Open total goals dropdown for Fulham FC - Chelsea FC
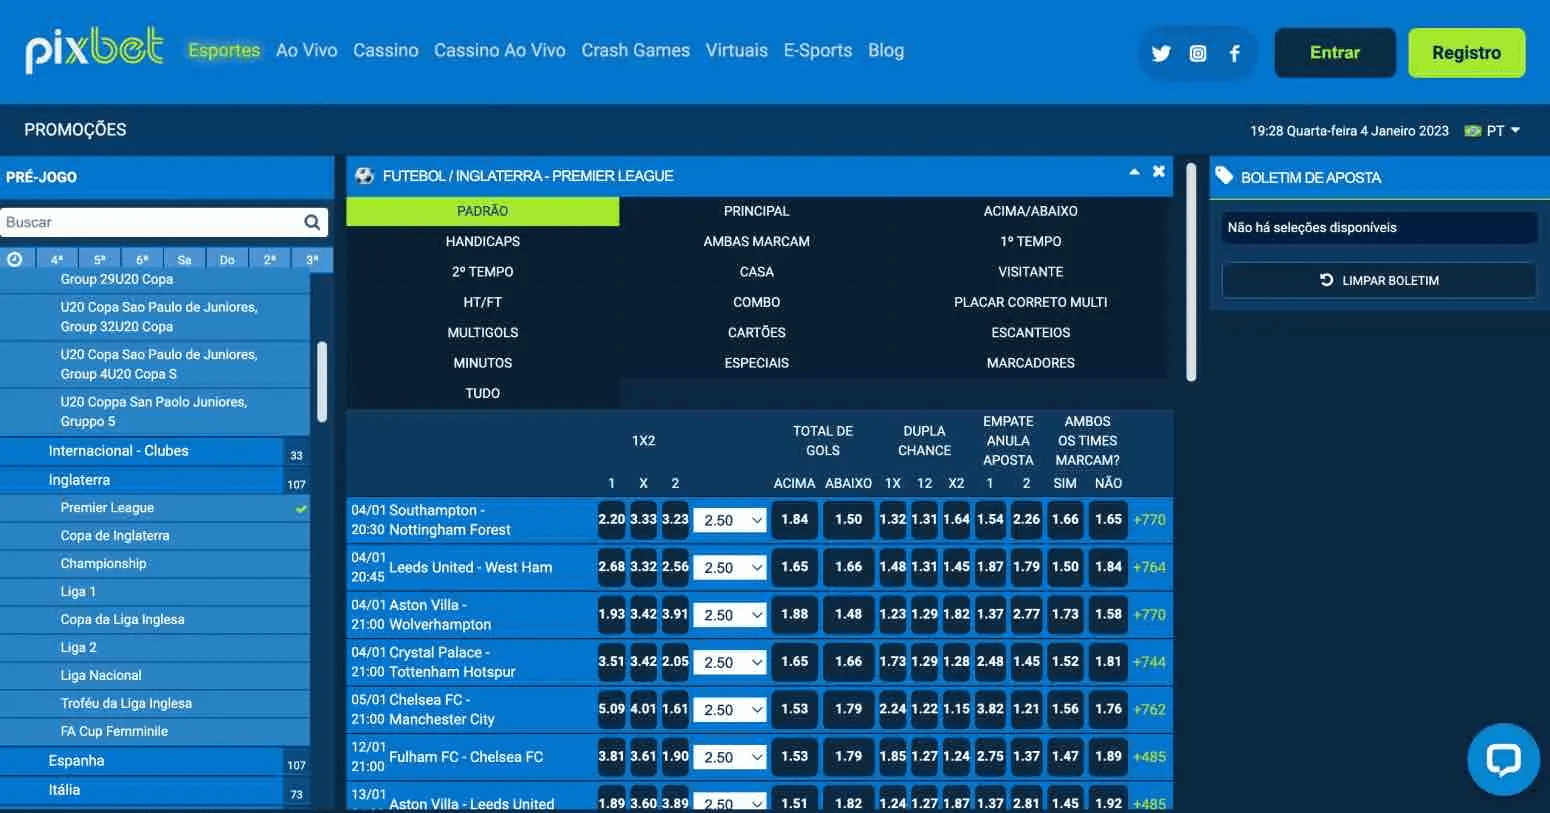The image size is (1550, 813). click(x=730, y=757)
